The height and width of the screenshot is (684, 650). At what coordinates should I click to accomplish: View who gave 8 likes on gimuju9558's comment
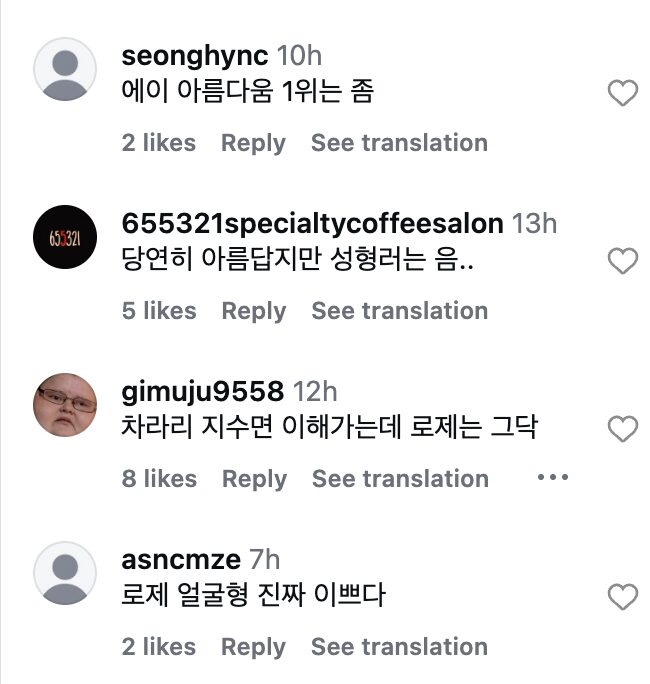159,479
